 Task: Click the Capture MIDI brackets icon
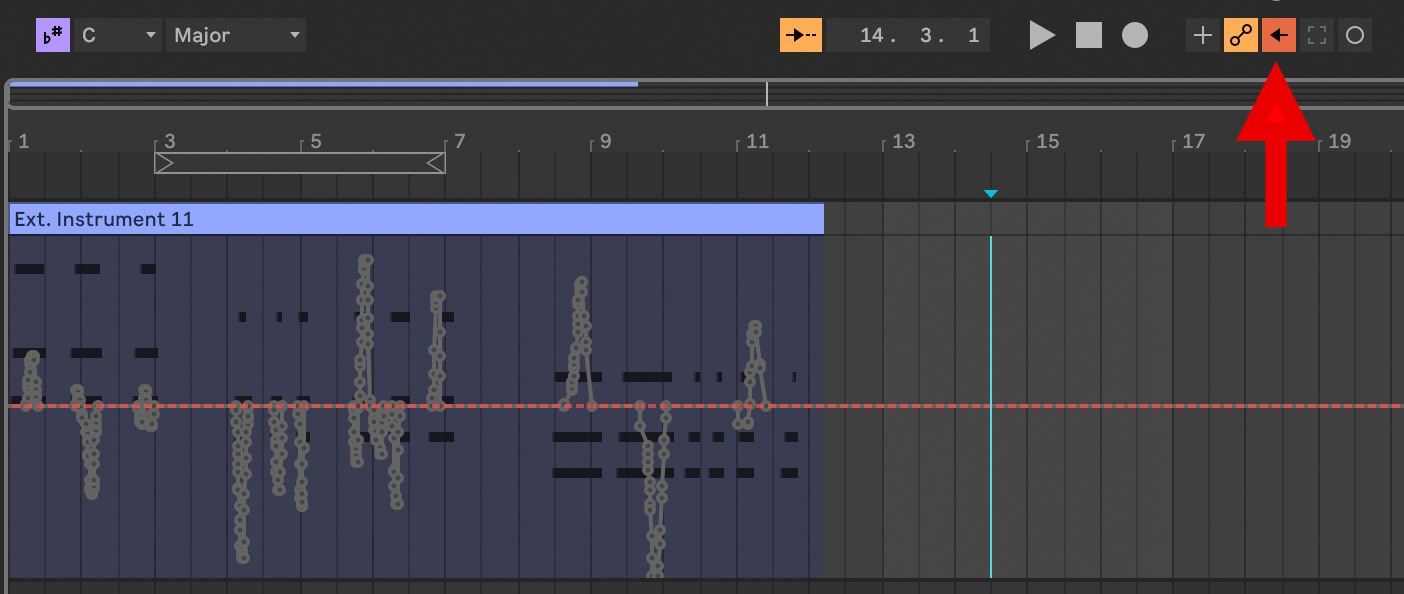coord(1317,35)
